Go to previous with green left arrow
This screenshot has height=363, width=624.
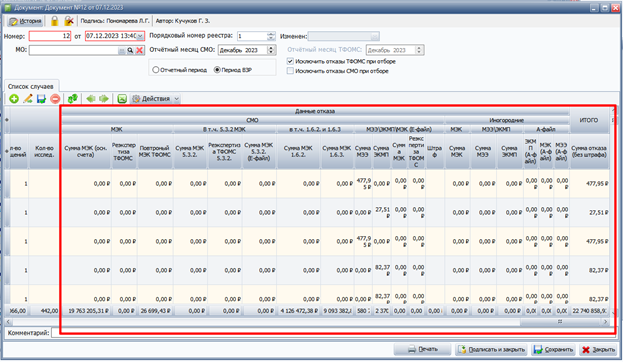(91, 99)
